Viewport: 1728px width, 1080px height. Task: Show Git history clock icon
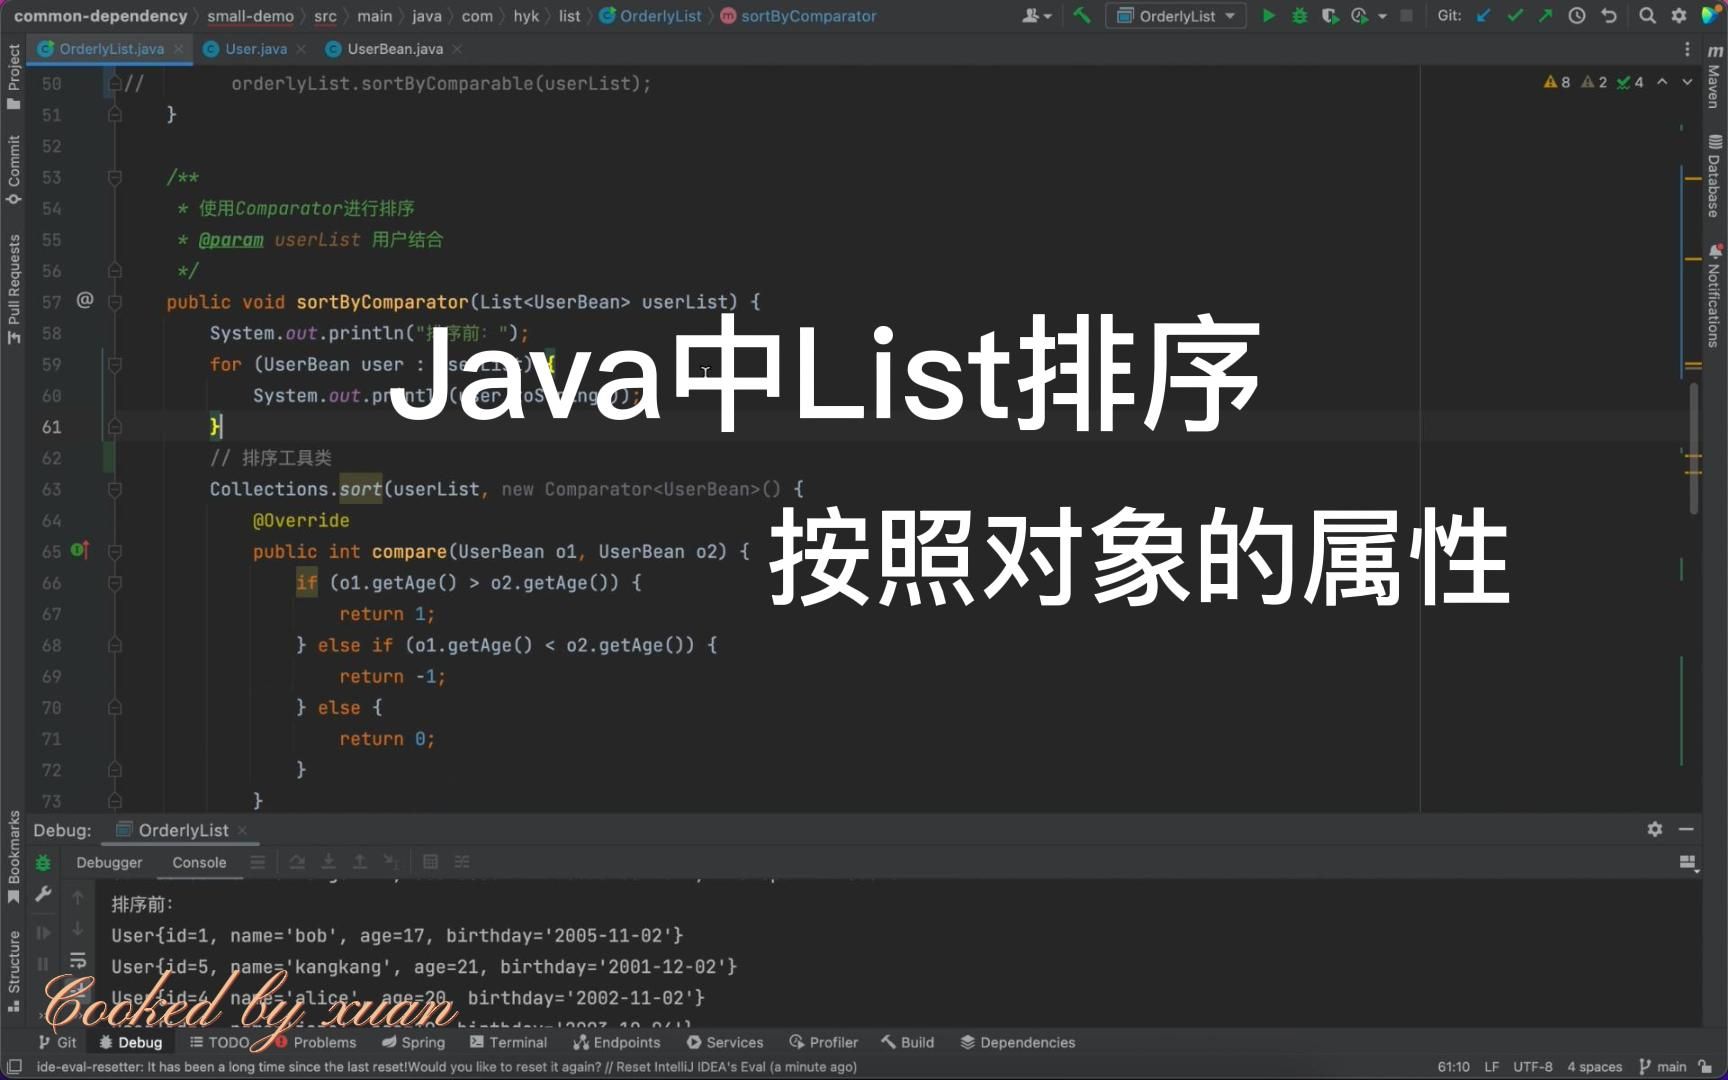pos(1577,15)
